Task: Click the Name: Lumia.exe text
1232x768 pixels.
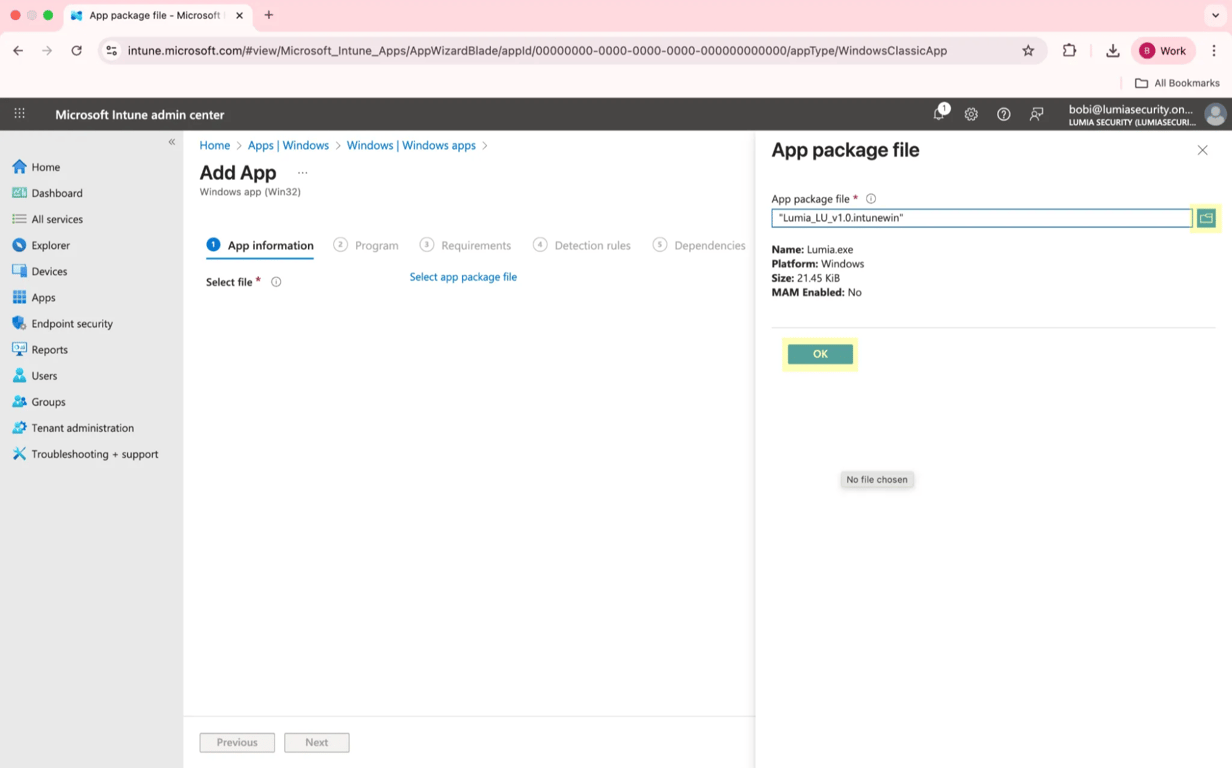Action: pyautogui.click(x=812, y=250)
